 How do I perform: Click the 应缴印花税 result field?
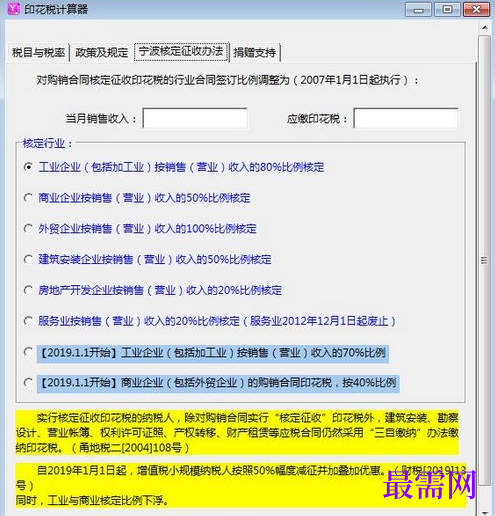click(x=406, y=118)
